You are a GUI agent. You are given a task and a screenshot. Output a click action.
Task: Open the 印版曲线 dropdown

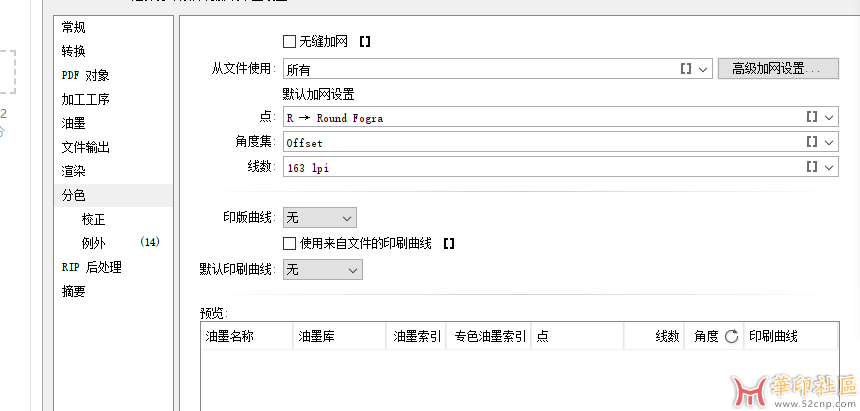[x=320, y=218]
